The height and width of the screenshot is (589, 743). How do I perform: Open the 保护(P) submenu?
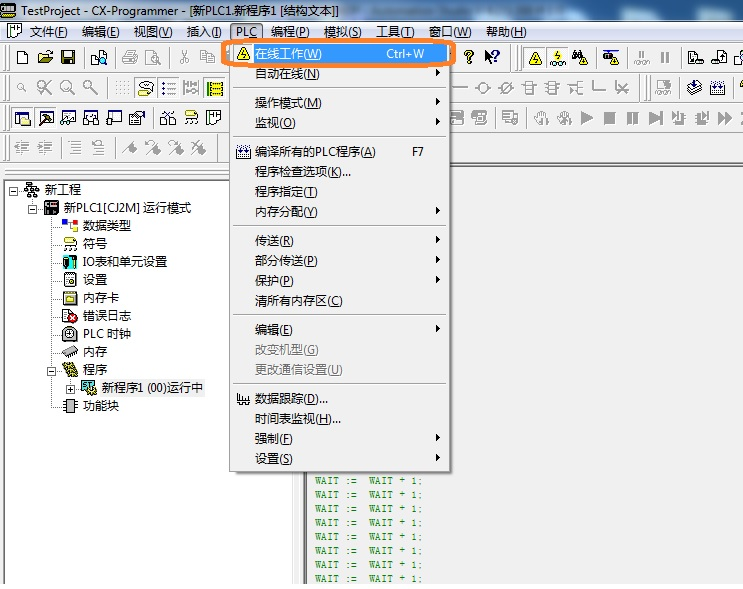339,280
